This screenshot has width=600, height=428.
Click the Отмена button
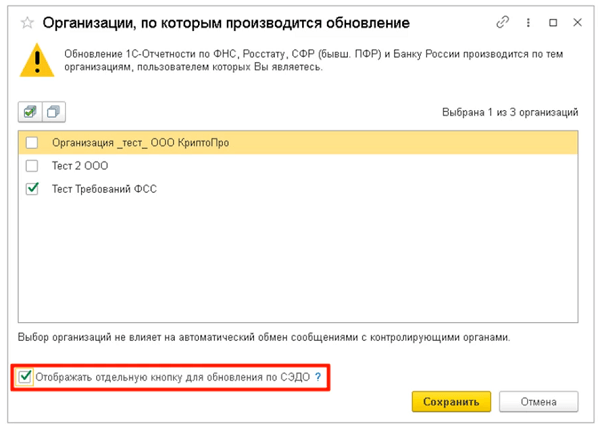538,402
